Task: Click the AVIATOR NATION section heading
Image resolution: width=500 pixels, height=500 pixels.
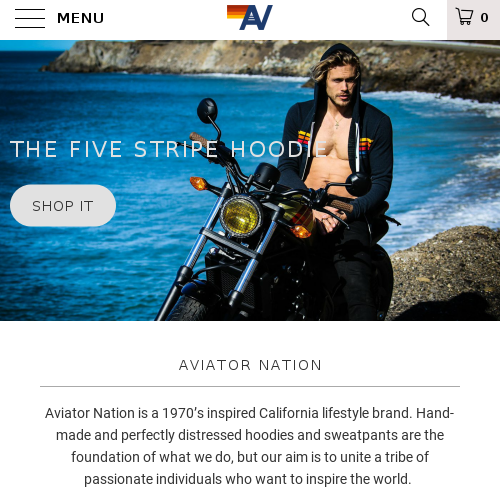Action: 250,365
